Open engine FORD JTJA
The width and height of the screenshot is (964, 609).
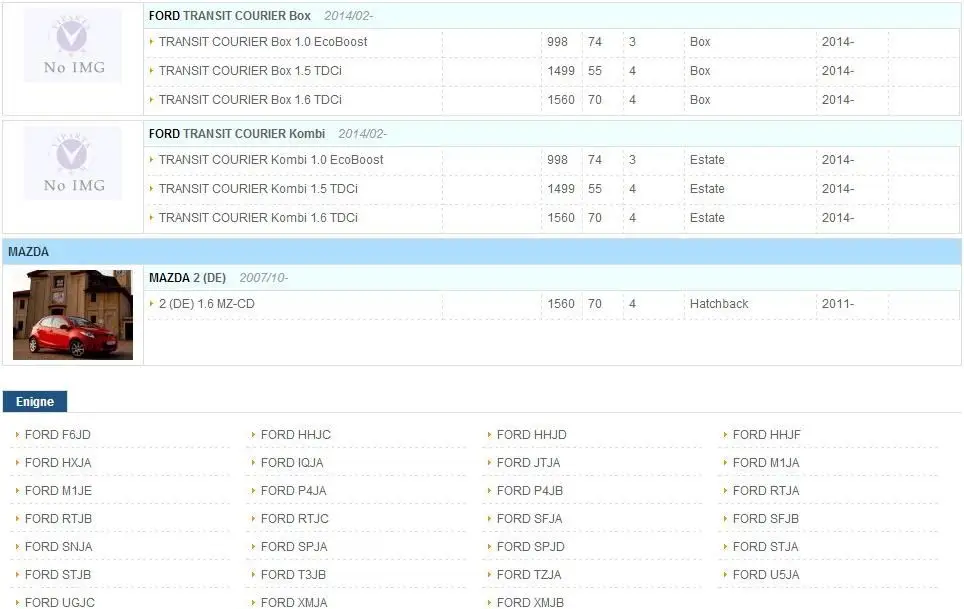pos(529,463)
